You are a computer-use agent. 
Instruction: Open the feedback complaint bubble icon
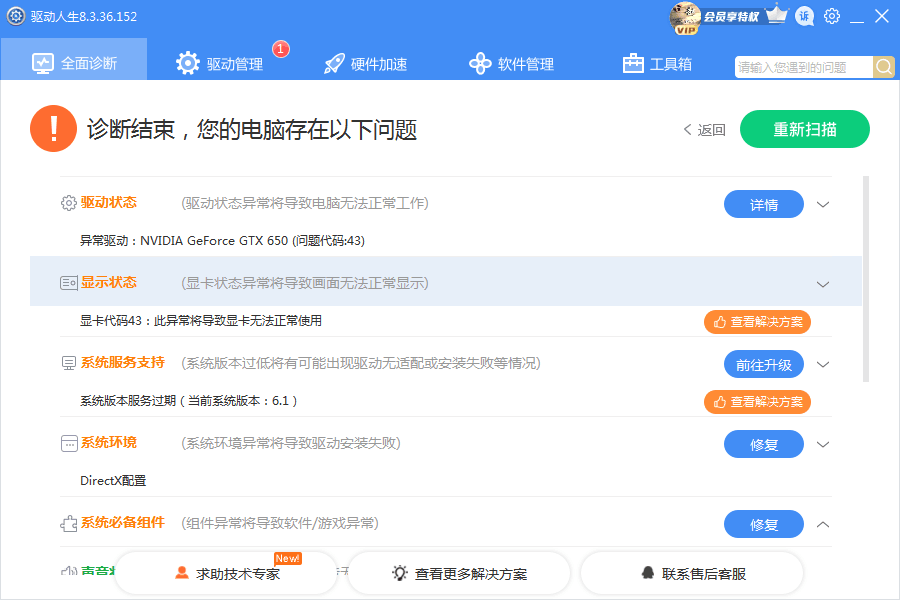tap(805, 16)
